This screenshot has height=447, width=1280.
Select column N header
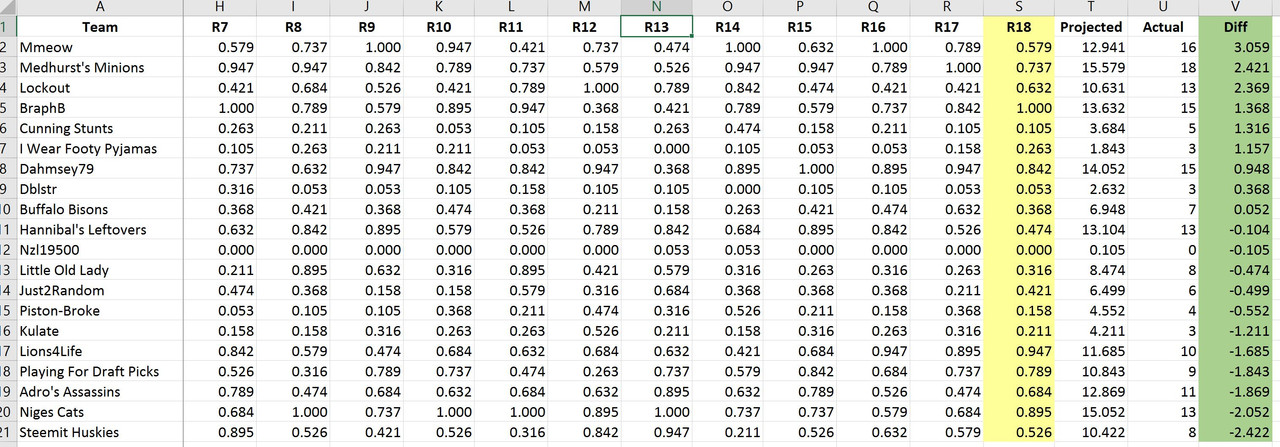tap(656, 7)
